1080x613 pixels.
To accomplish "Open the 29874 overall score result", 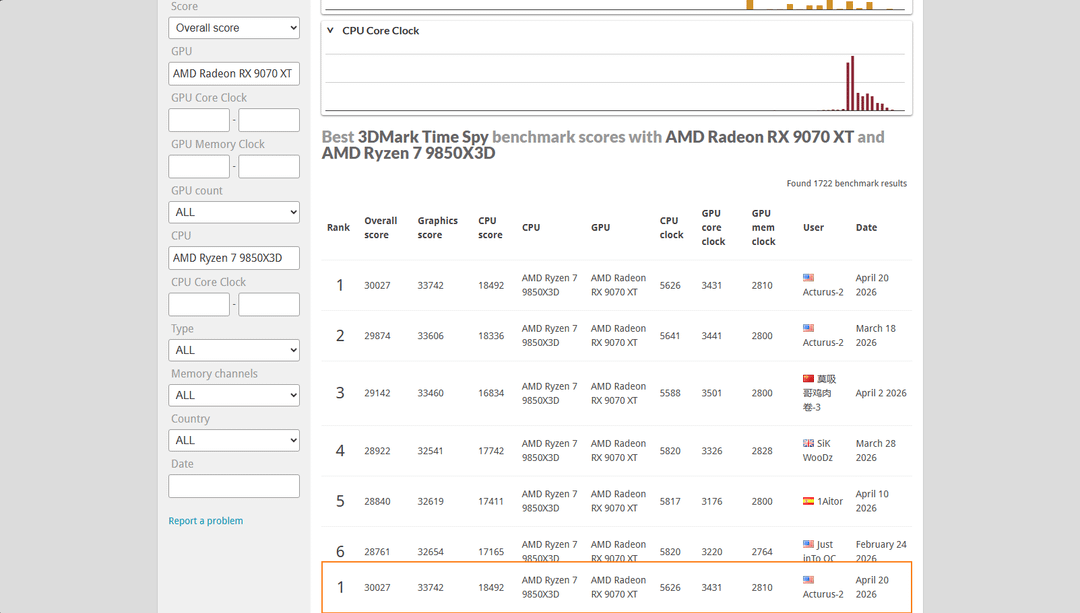I will (377, 336).
